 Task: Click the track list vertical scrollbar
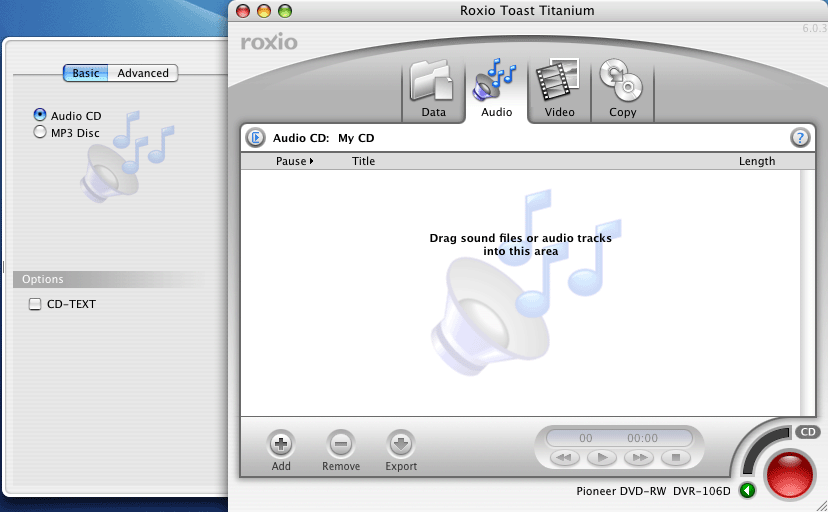[x=808, y=292]
